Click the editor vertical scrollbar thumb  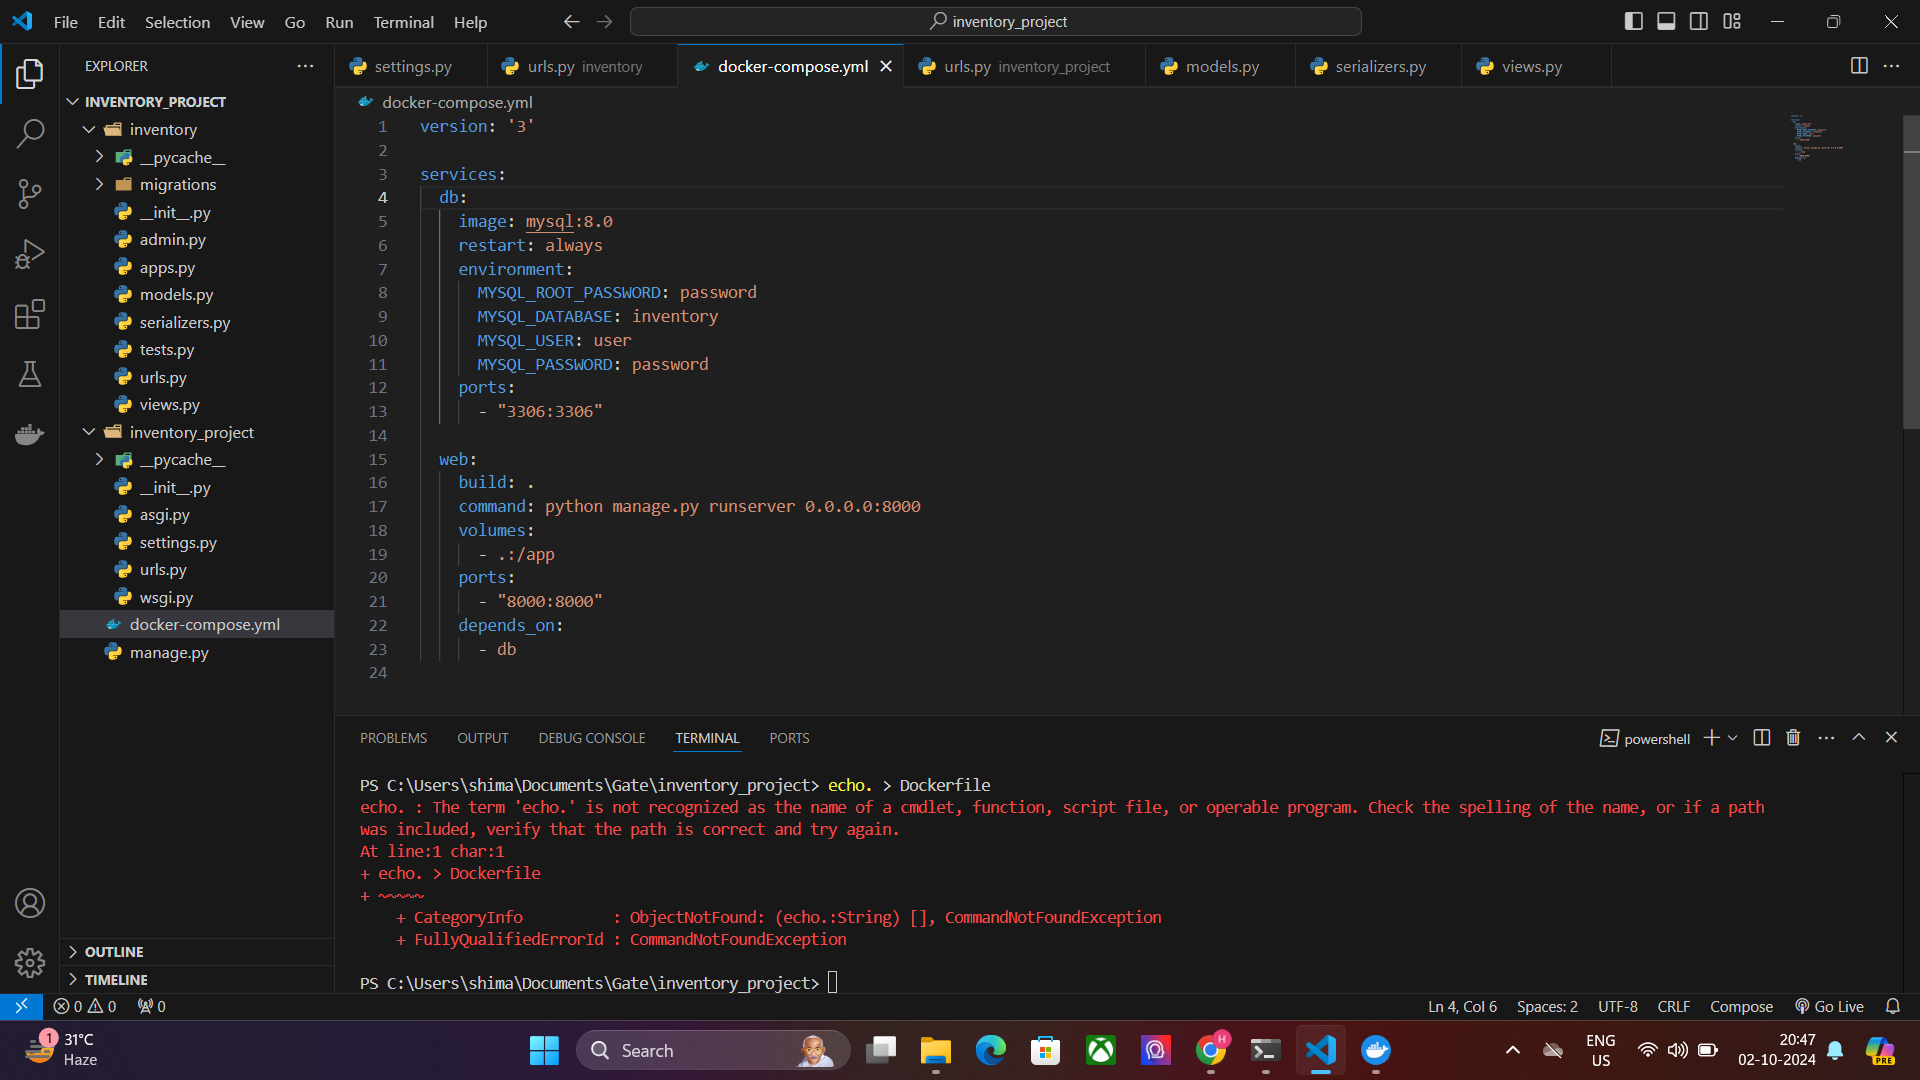tap(1911, 270)
